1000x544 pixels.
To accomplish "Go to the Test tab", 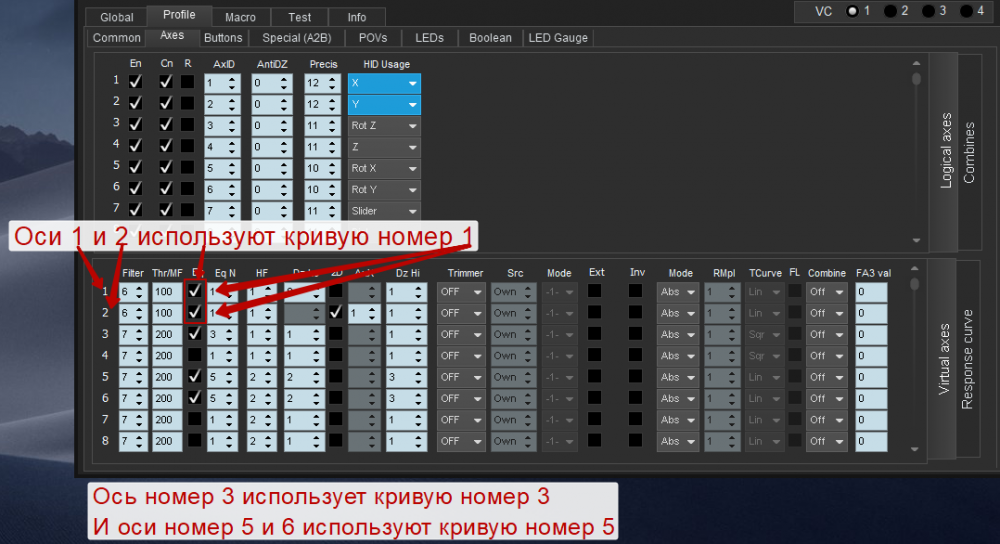I will 299,17.
